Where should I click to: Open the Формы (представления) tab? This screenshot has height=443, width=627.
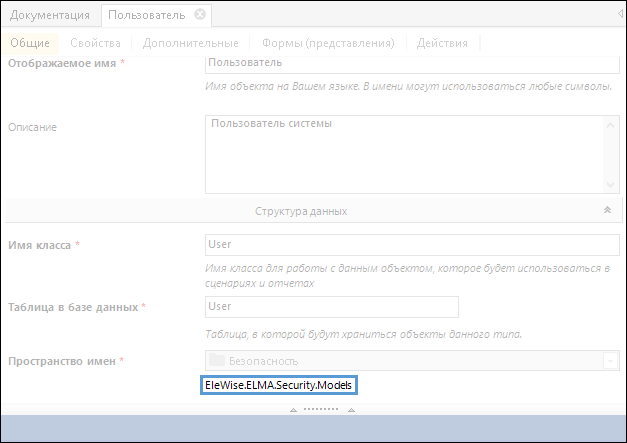point(328,43)
